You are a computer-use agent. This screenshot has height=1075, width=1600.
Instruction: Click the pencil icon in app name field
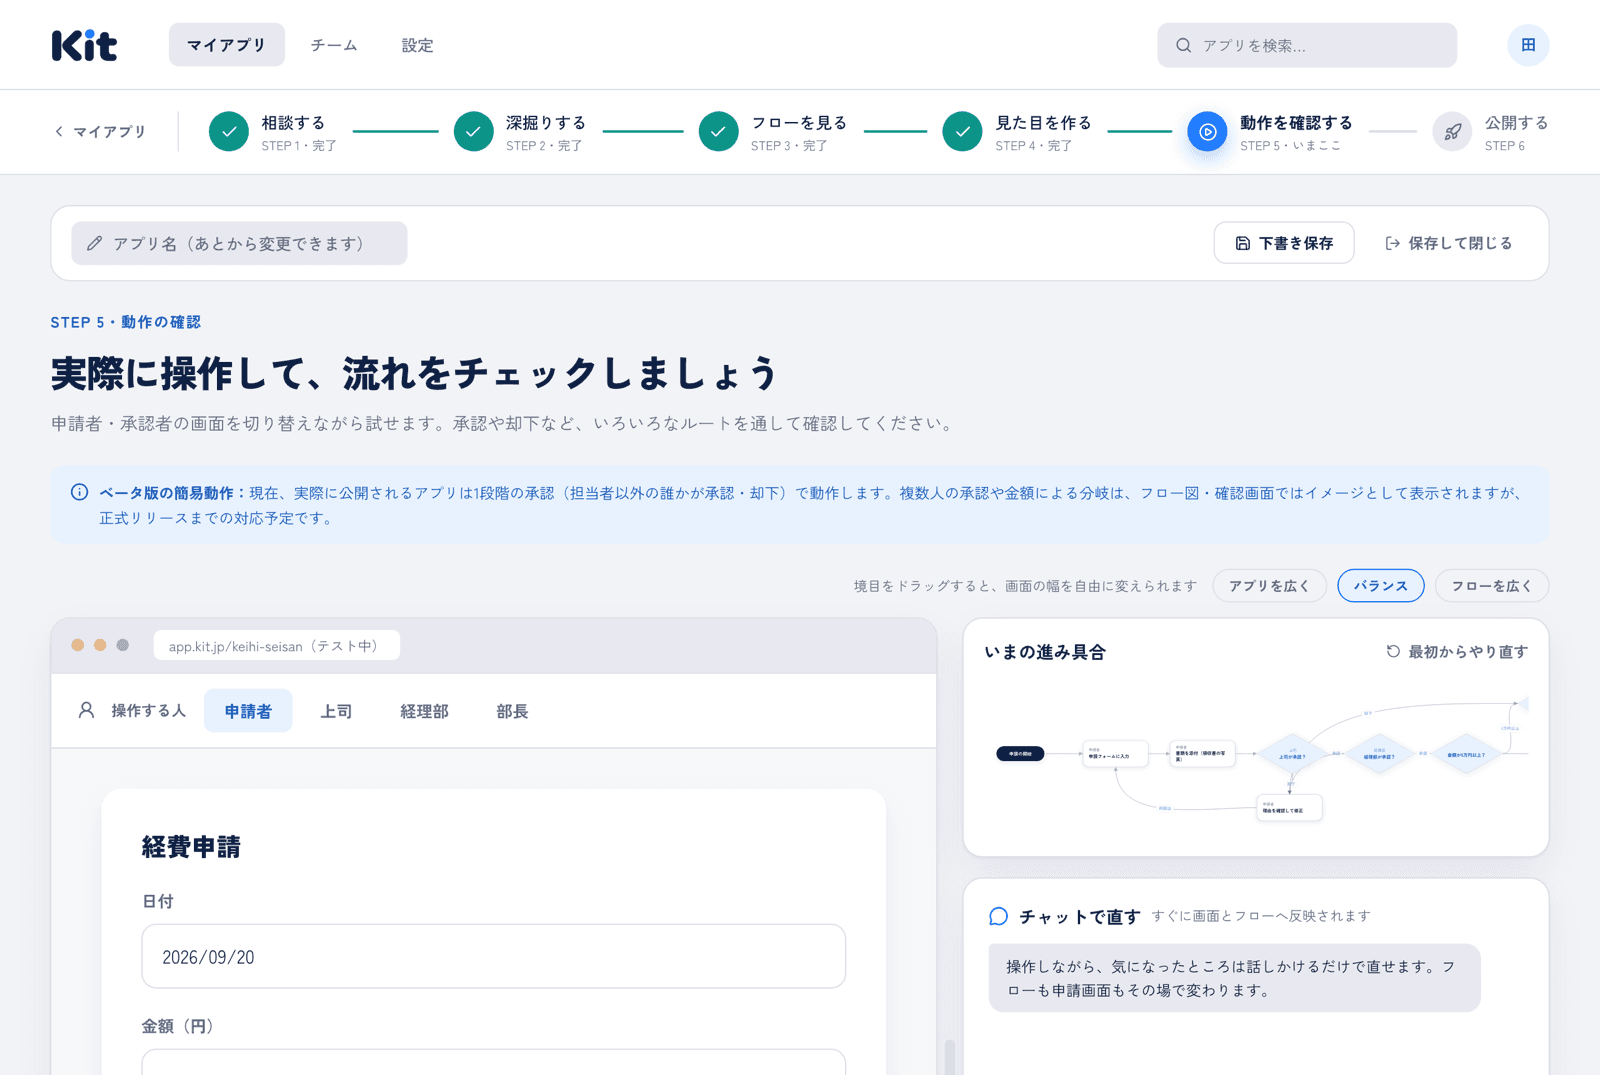tap(95, 243)
